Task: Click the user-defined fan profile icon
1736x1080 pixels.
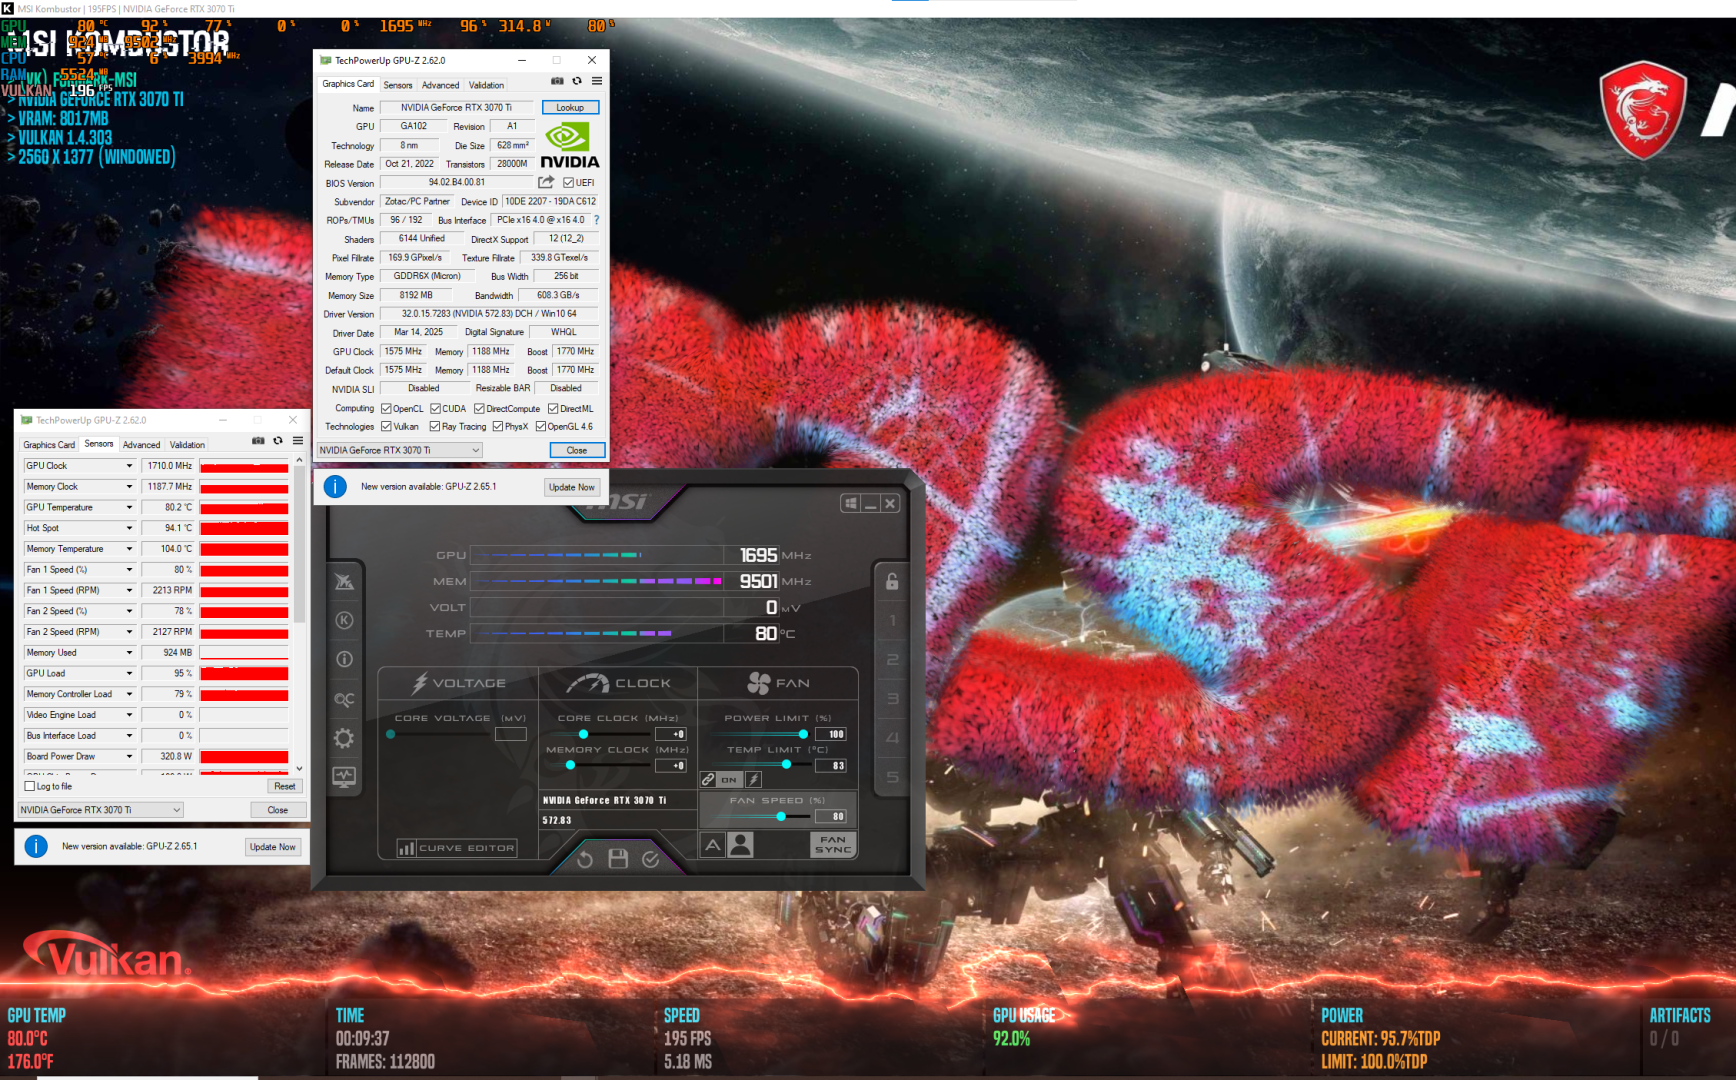Action: coord(741,845)
